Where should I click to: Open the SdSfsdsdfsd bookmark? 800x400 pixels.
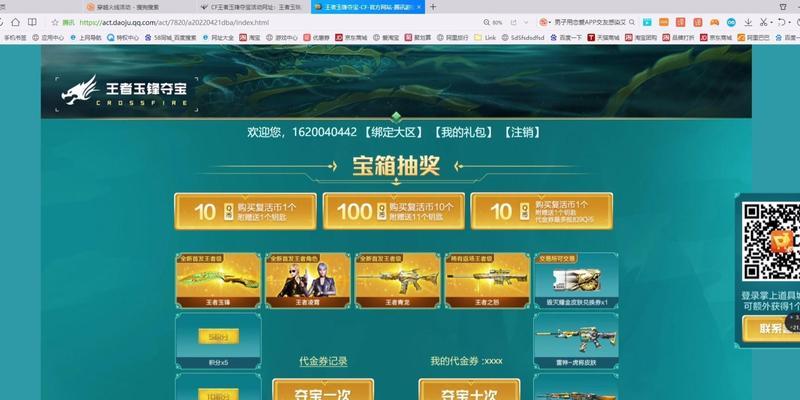(523, 38)
